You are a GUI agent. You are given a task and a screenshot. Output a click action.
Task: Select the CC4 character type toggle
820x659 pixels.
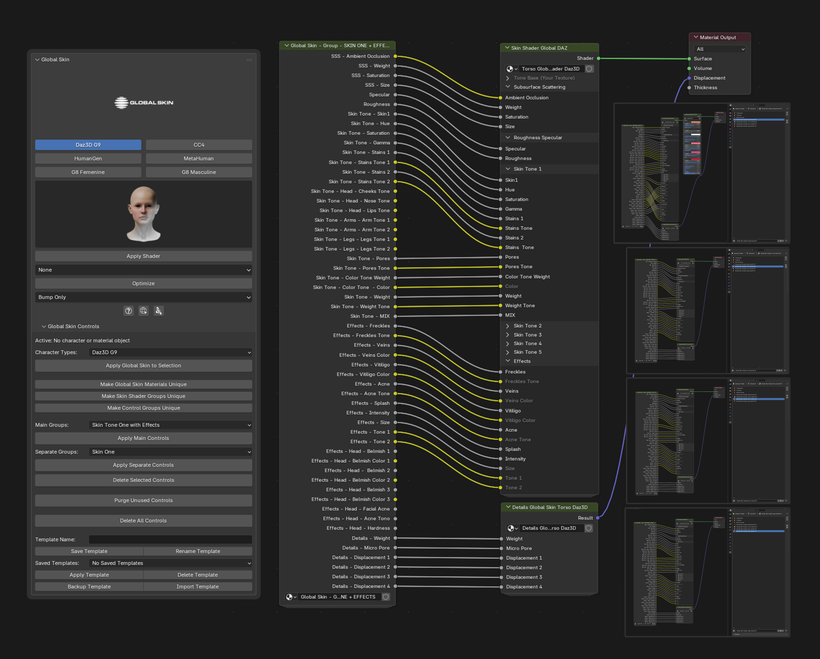(199, 145)
